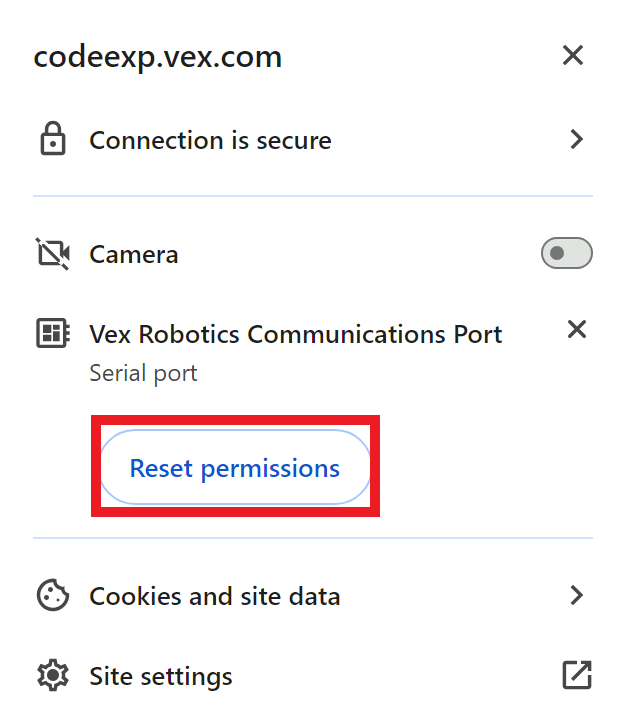Viewport: 626px width, 722px height.
Task: Click the Vex Robotics Communications Port label
Action: pos(296,334)
